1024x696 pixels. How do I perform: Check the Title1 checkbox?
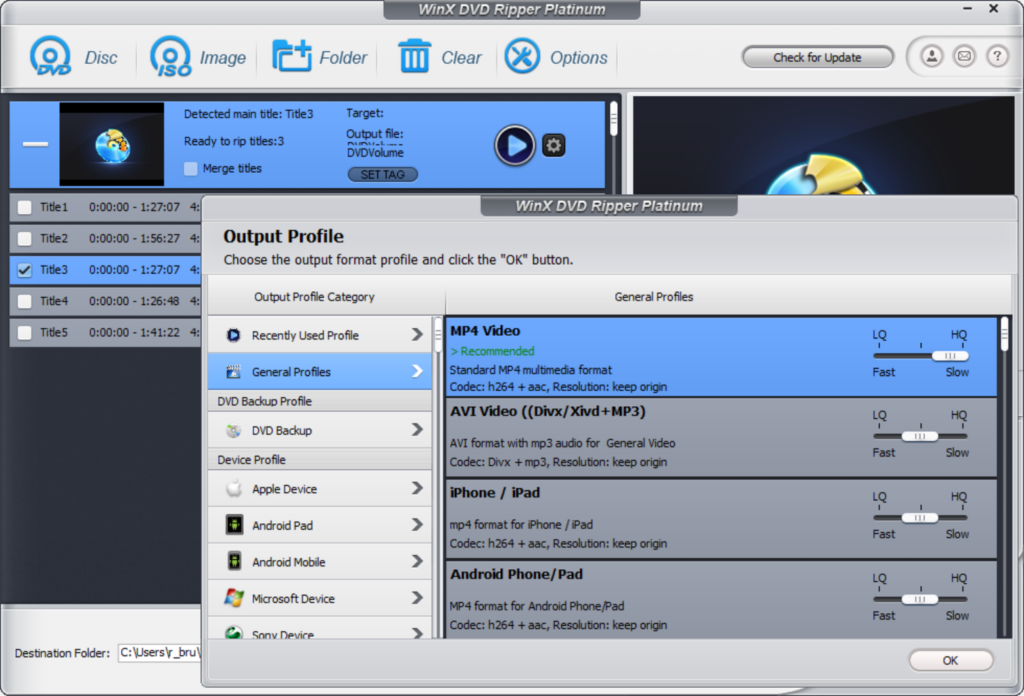(x=25, y=208)
